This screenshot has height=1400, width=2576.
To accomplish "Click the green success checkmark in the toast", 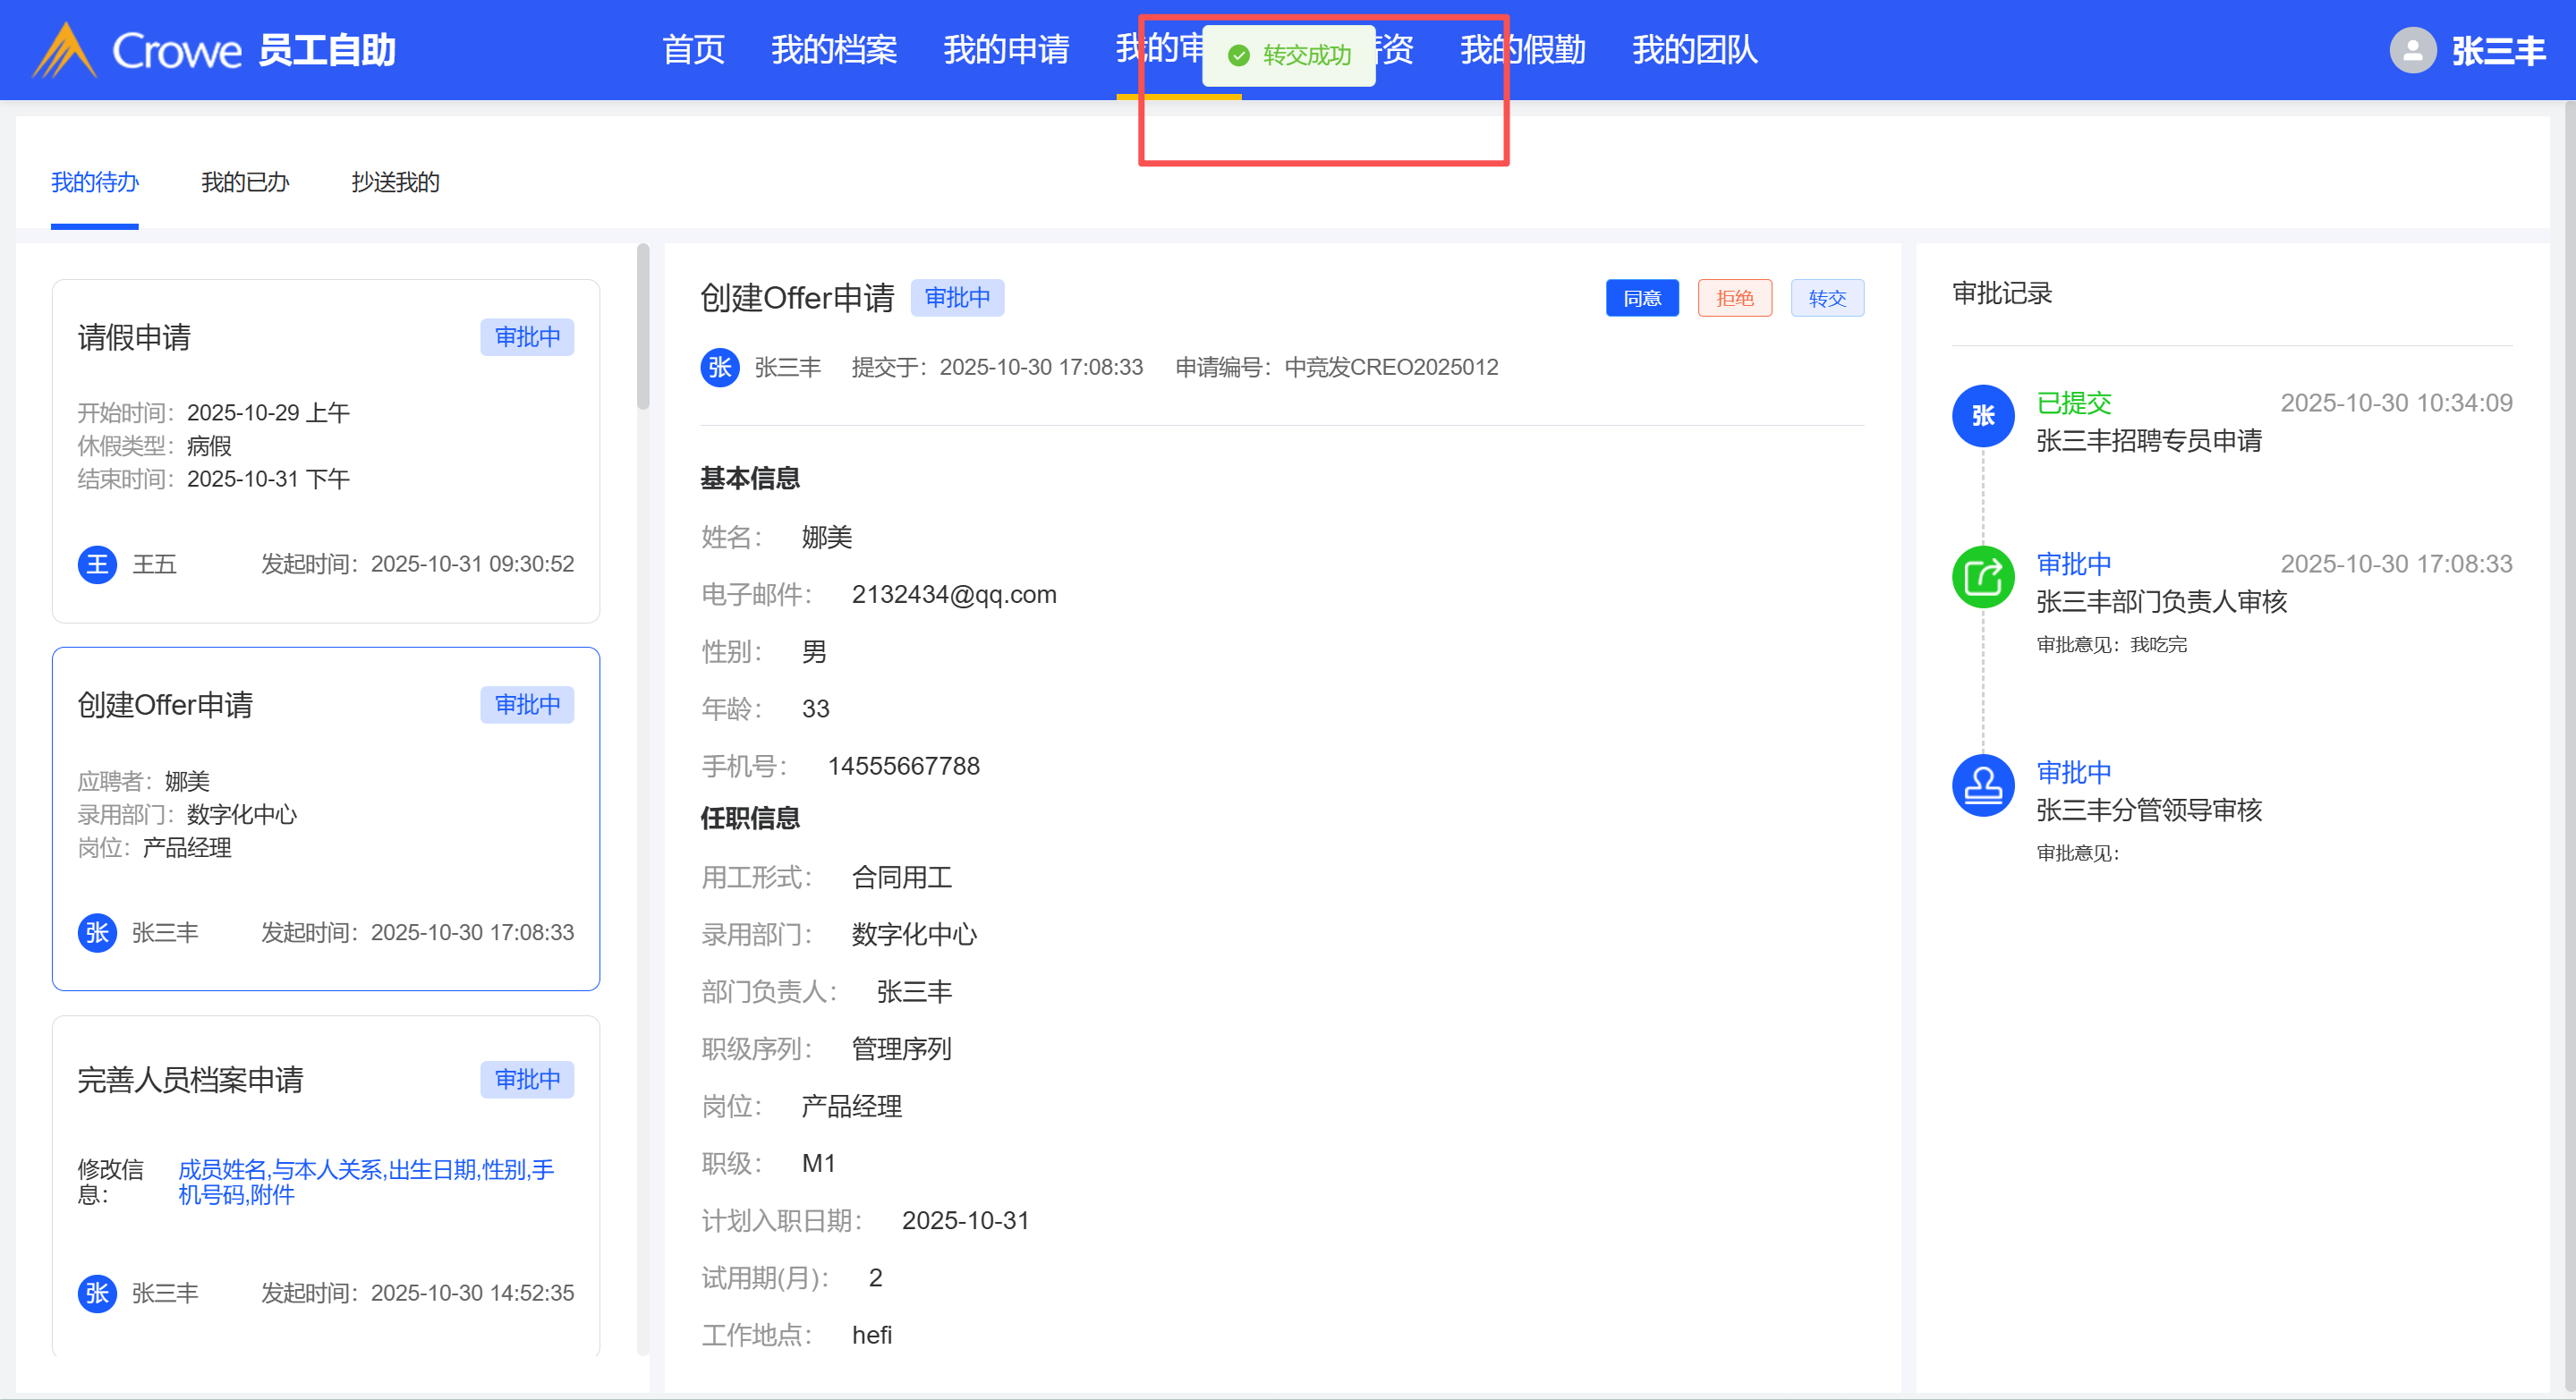I will 1238,55.
